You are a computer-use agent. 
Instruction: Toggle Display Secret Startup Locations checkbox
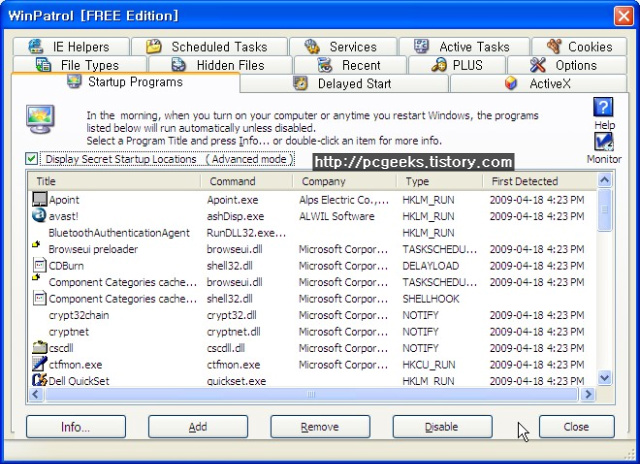(x=31, y=158)
